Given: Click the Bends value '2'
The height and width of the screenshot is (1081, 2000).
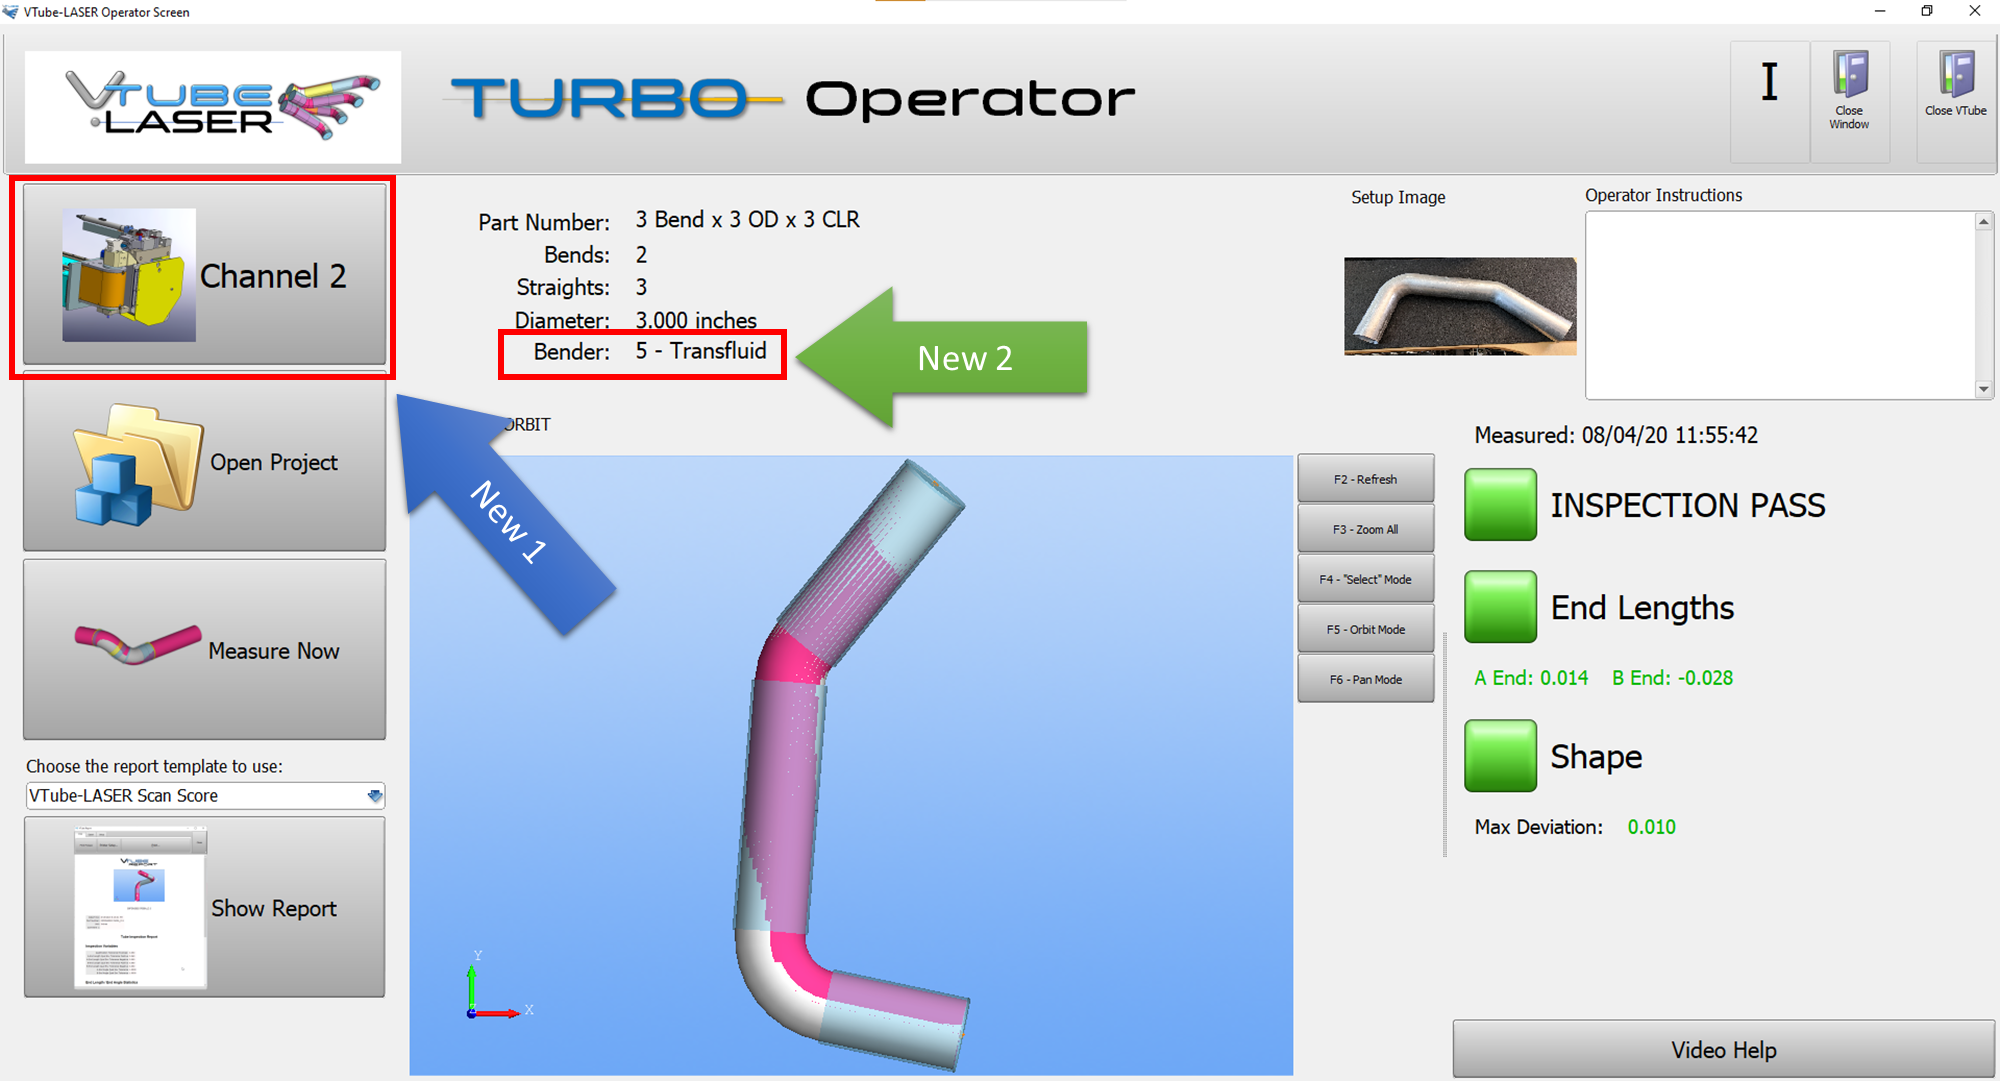Looking at the screenshot, I should [641, 255].
